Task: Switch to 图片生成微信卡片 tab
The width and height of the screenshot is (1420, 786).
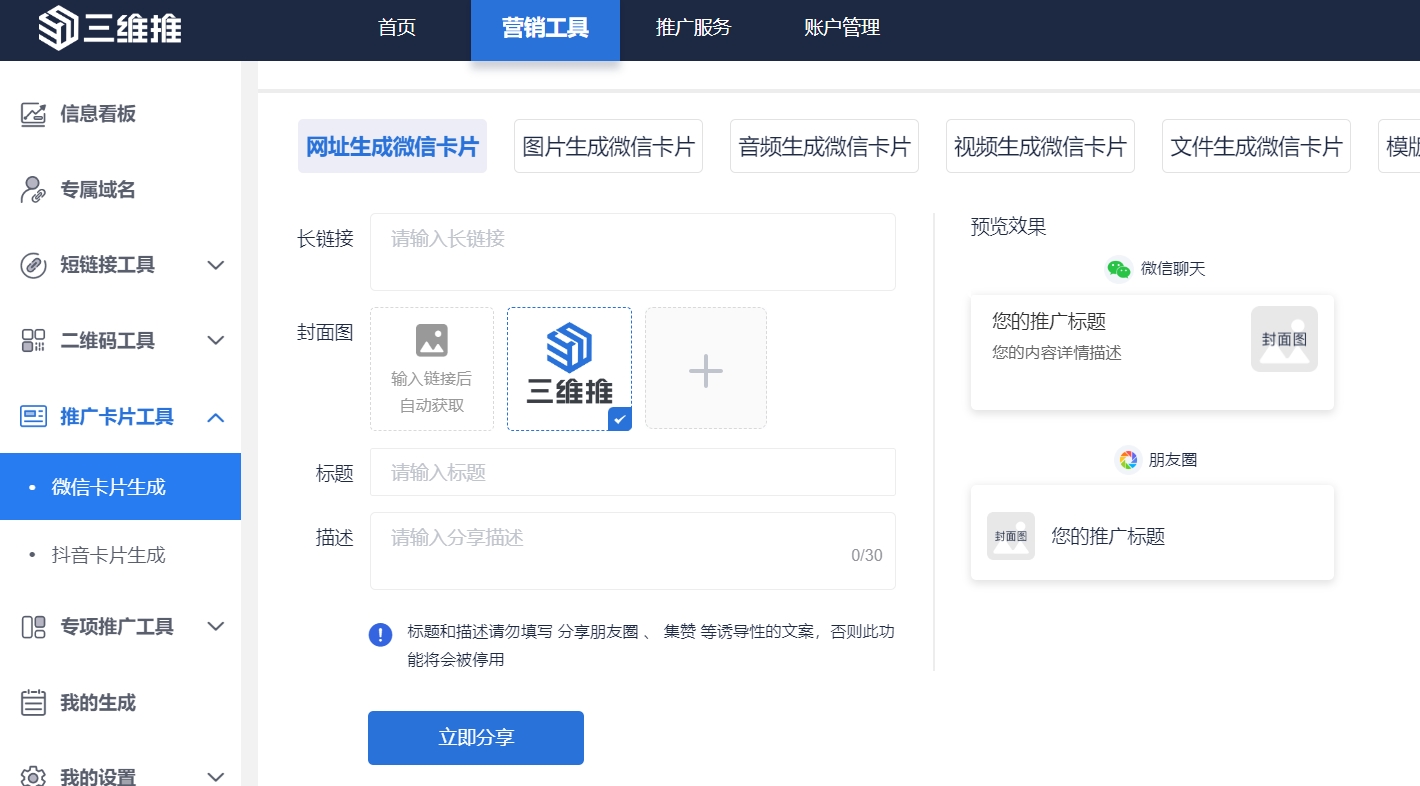Action: [x=608, y=147]
